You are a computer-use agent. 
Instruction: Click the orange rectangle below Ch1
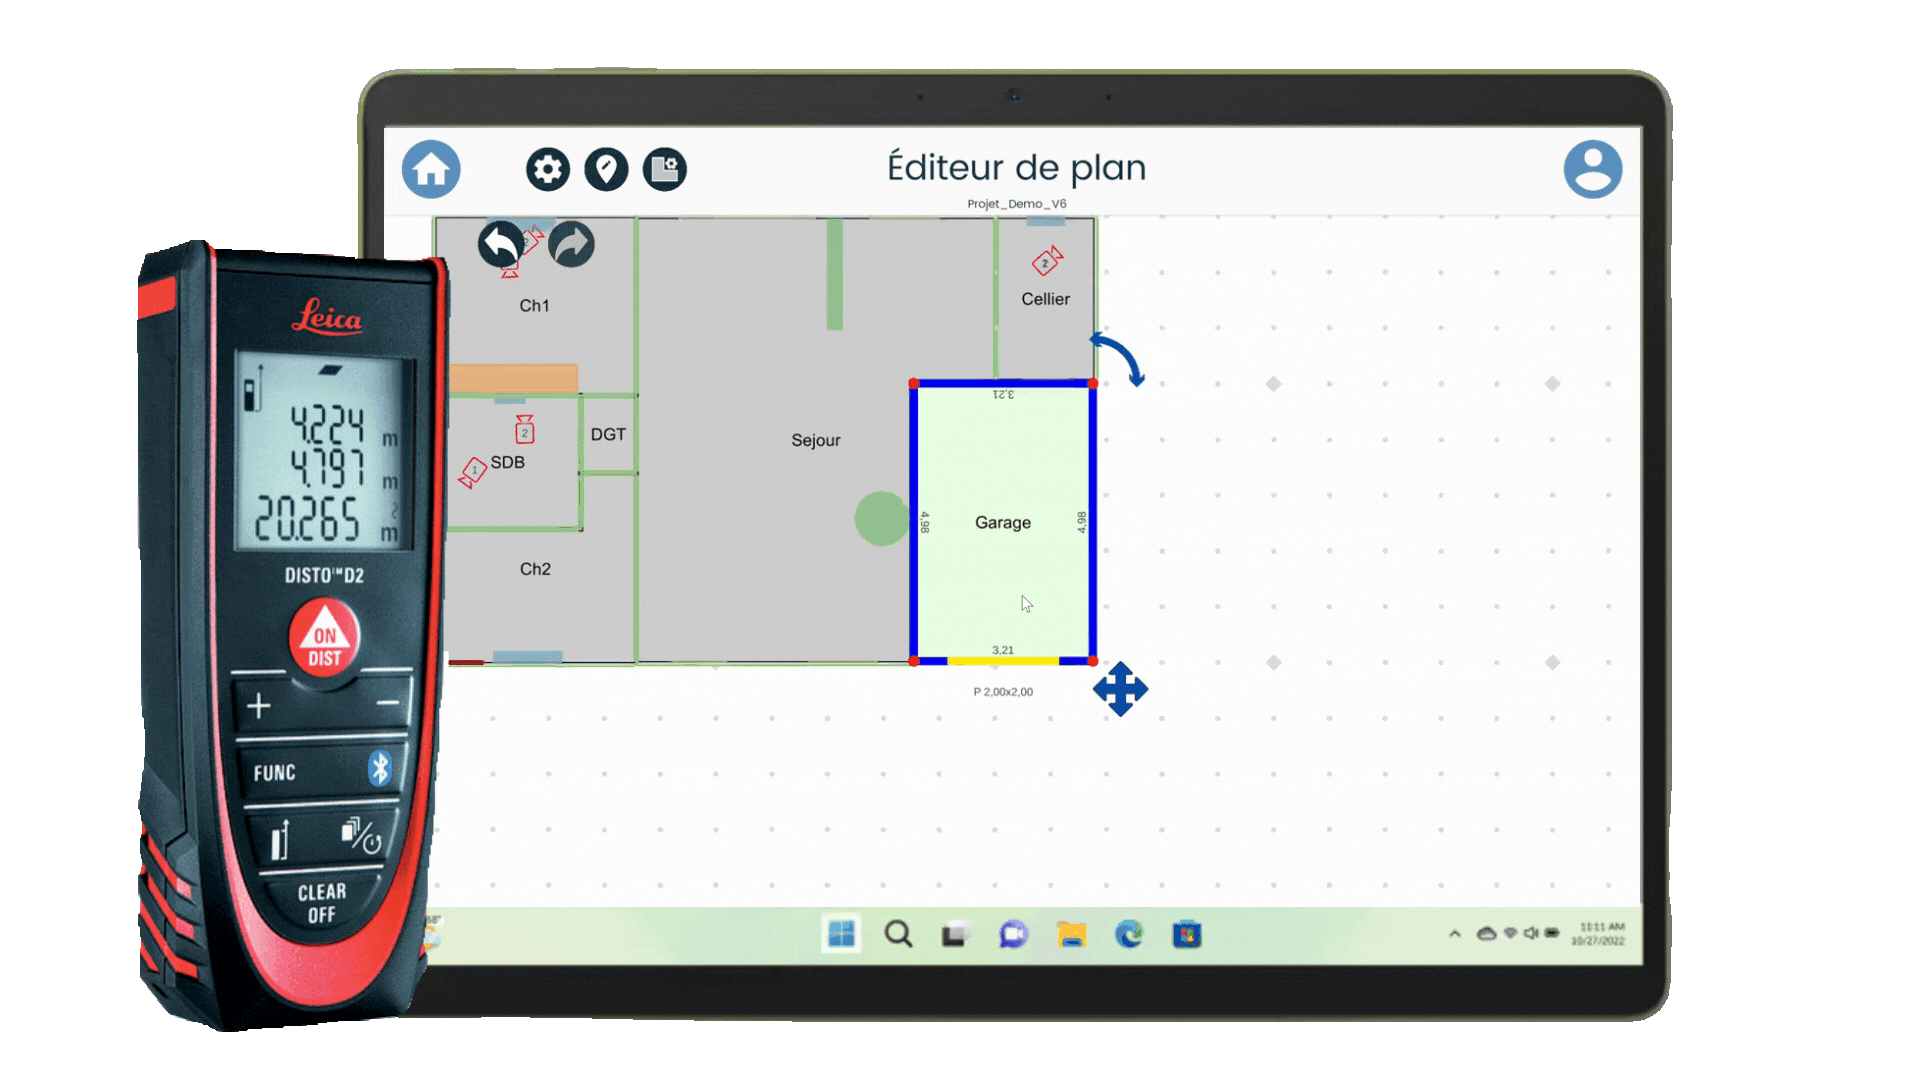tap(513, 378)
